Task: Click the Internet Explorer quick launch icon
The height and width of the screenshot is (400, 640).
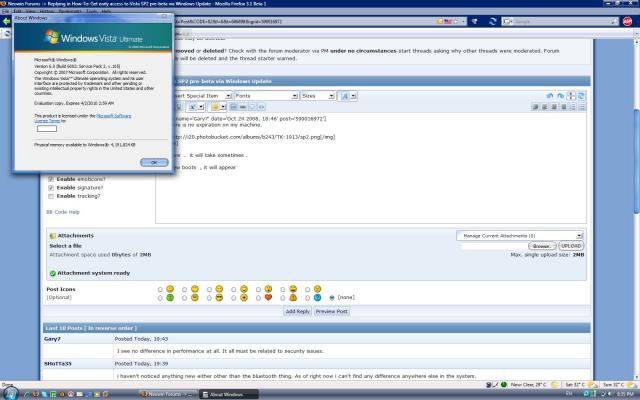Action: click(27, 394)
